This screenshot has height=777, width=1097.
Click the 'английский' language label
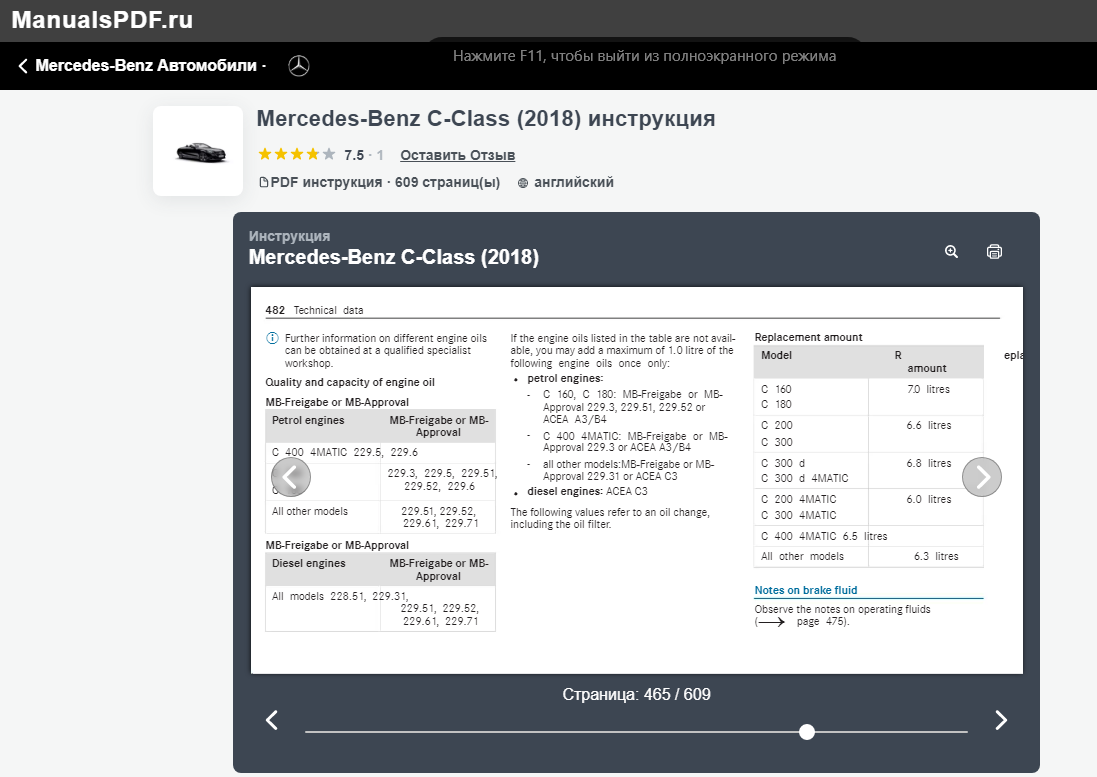click(x=574, y=183)
